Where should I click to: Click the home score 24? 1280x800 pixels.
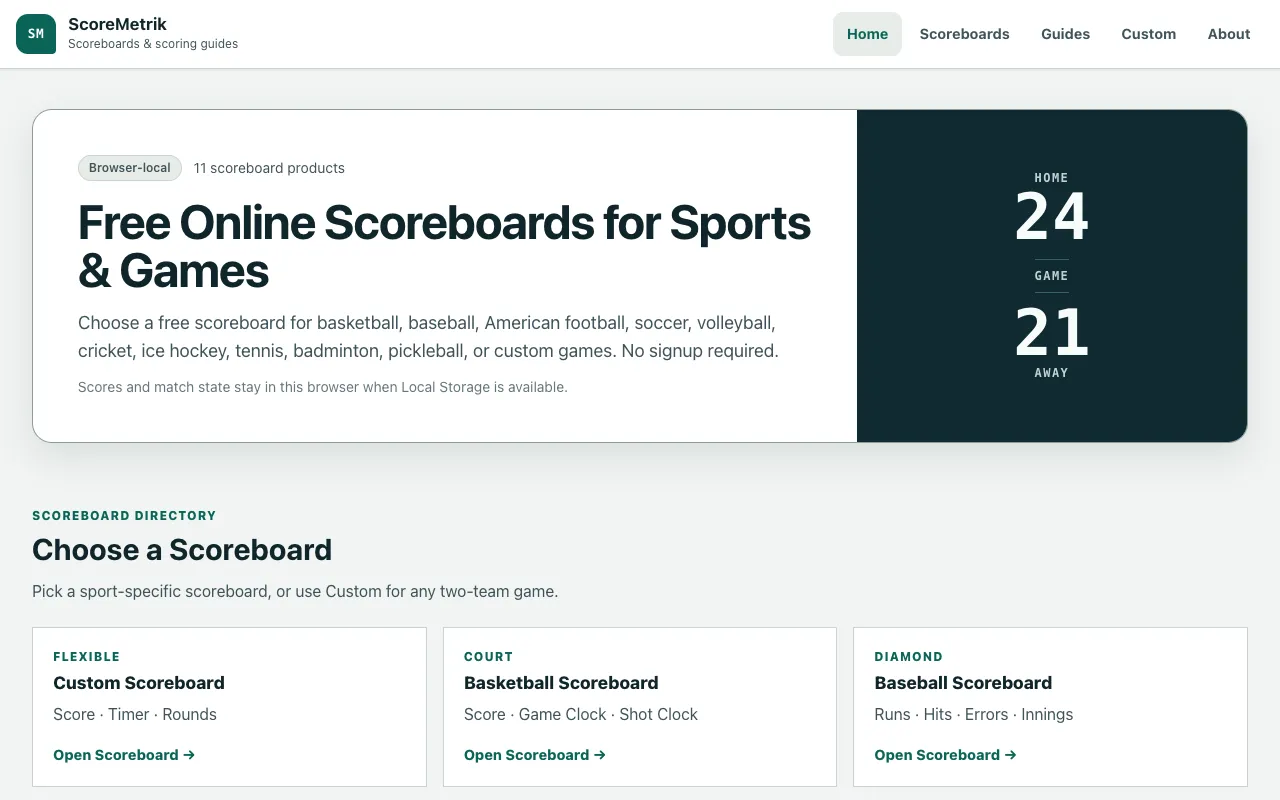pyautogui.click(x=1051, y=217)
